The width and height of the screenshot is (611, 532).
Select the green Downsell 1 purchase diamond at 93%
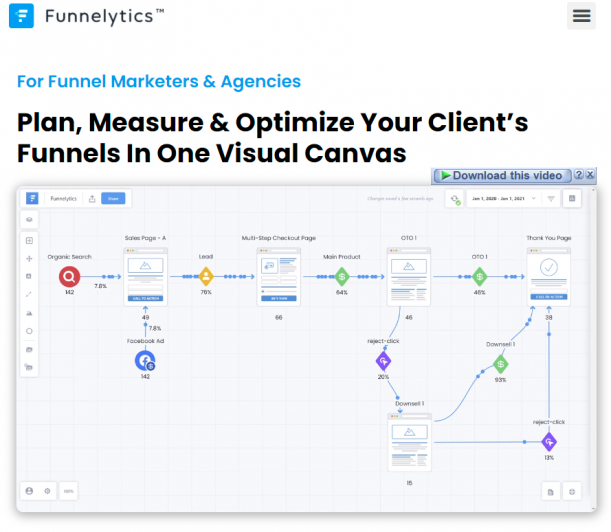pos(501,364)
